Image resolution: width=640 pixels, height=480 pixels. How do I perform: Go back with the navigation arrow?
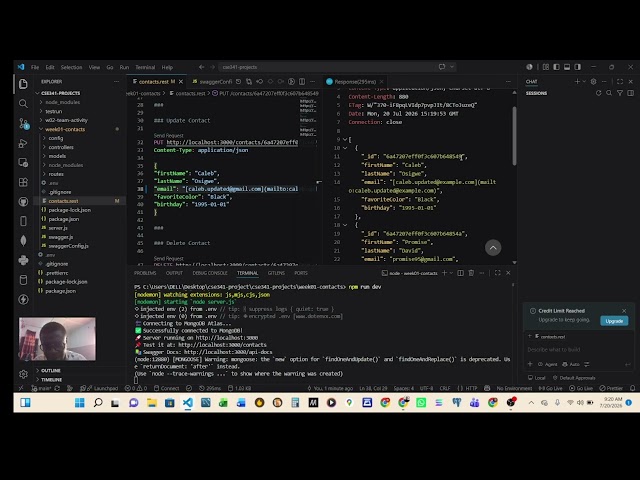click(x=202, y=67)
